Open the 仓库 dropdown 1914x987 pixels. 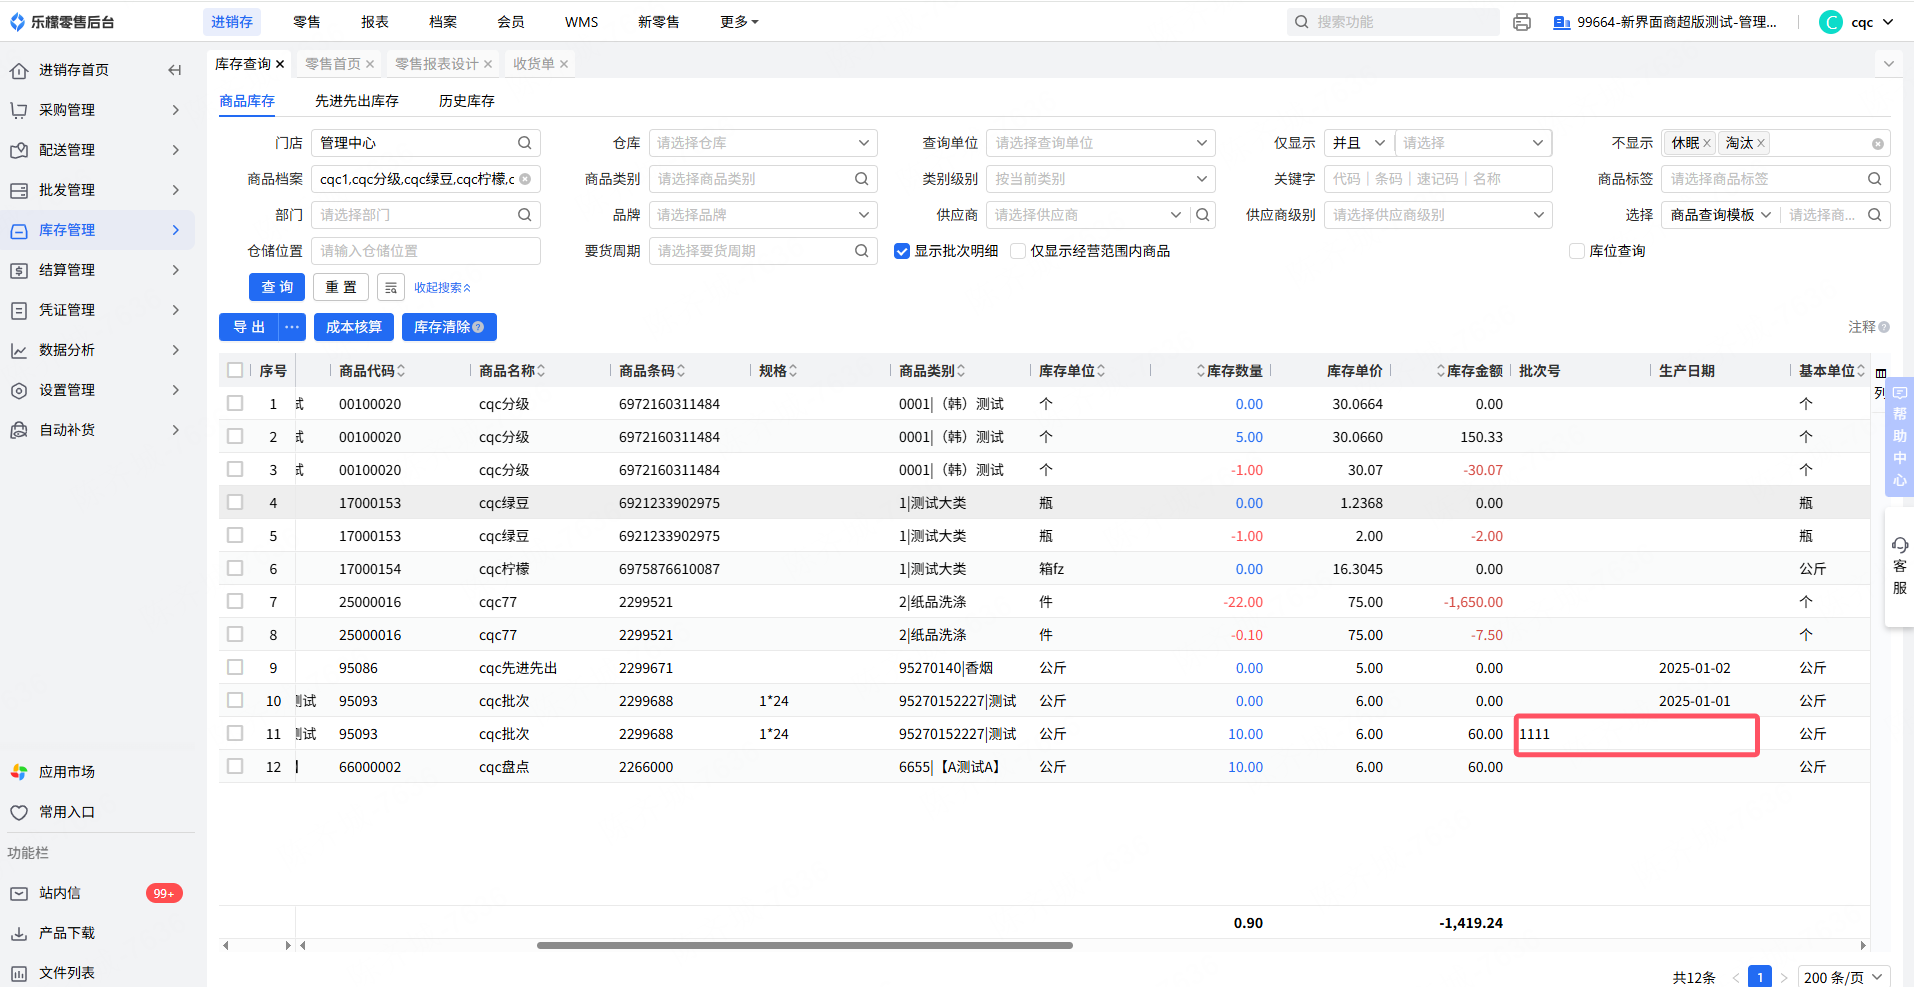click(763, 143)
